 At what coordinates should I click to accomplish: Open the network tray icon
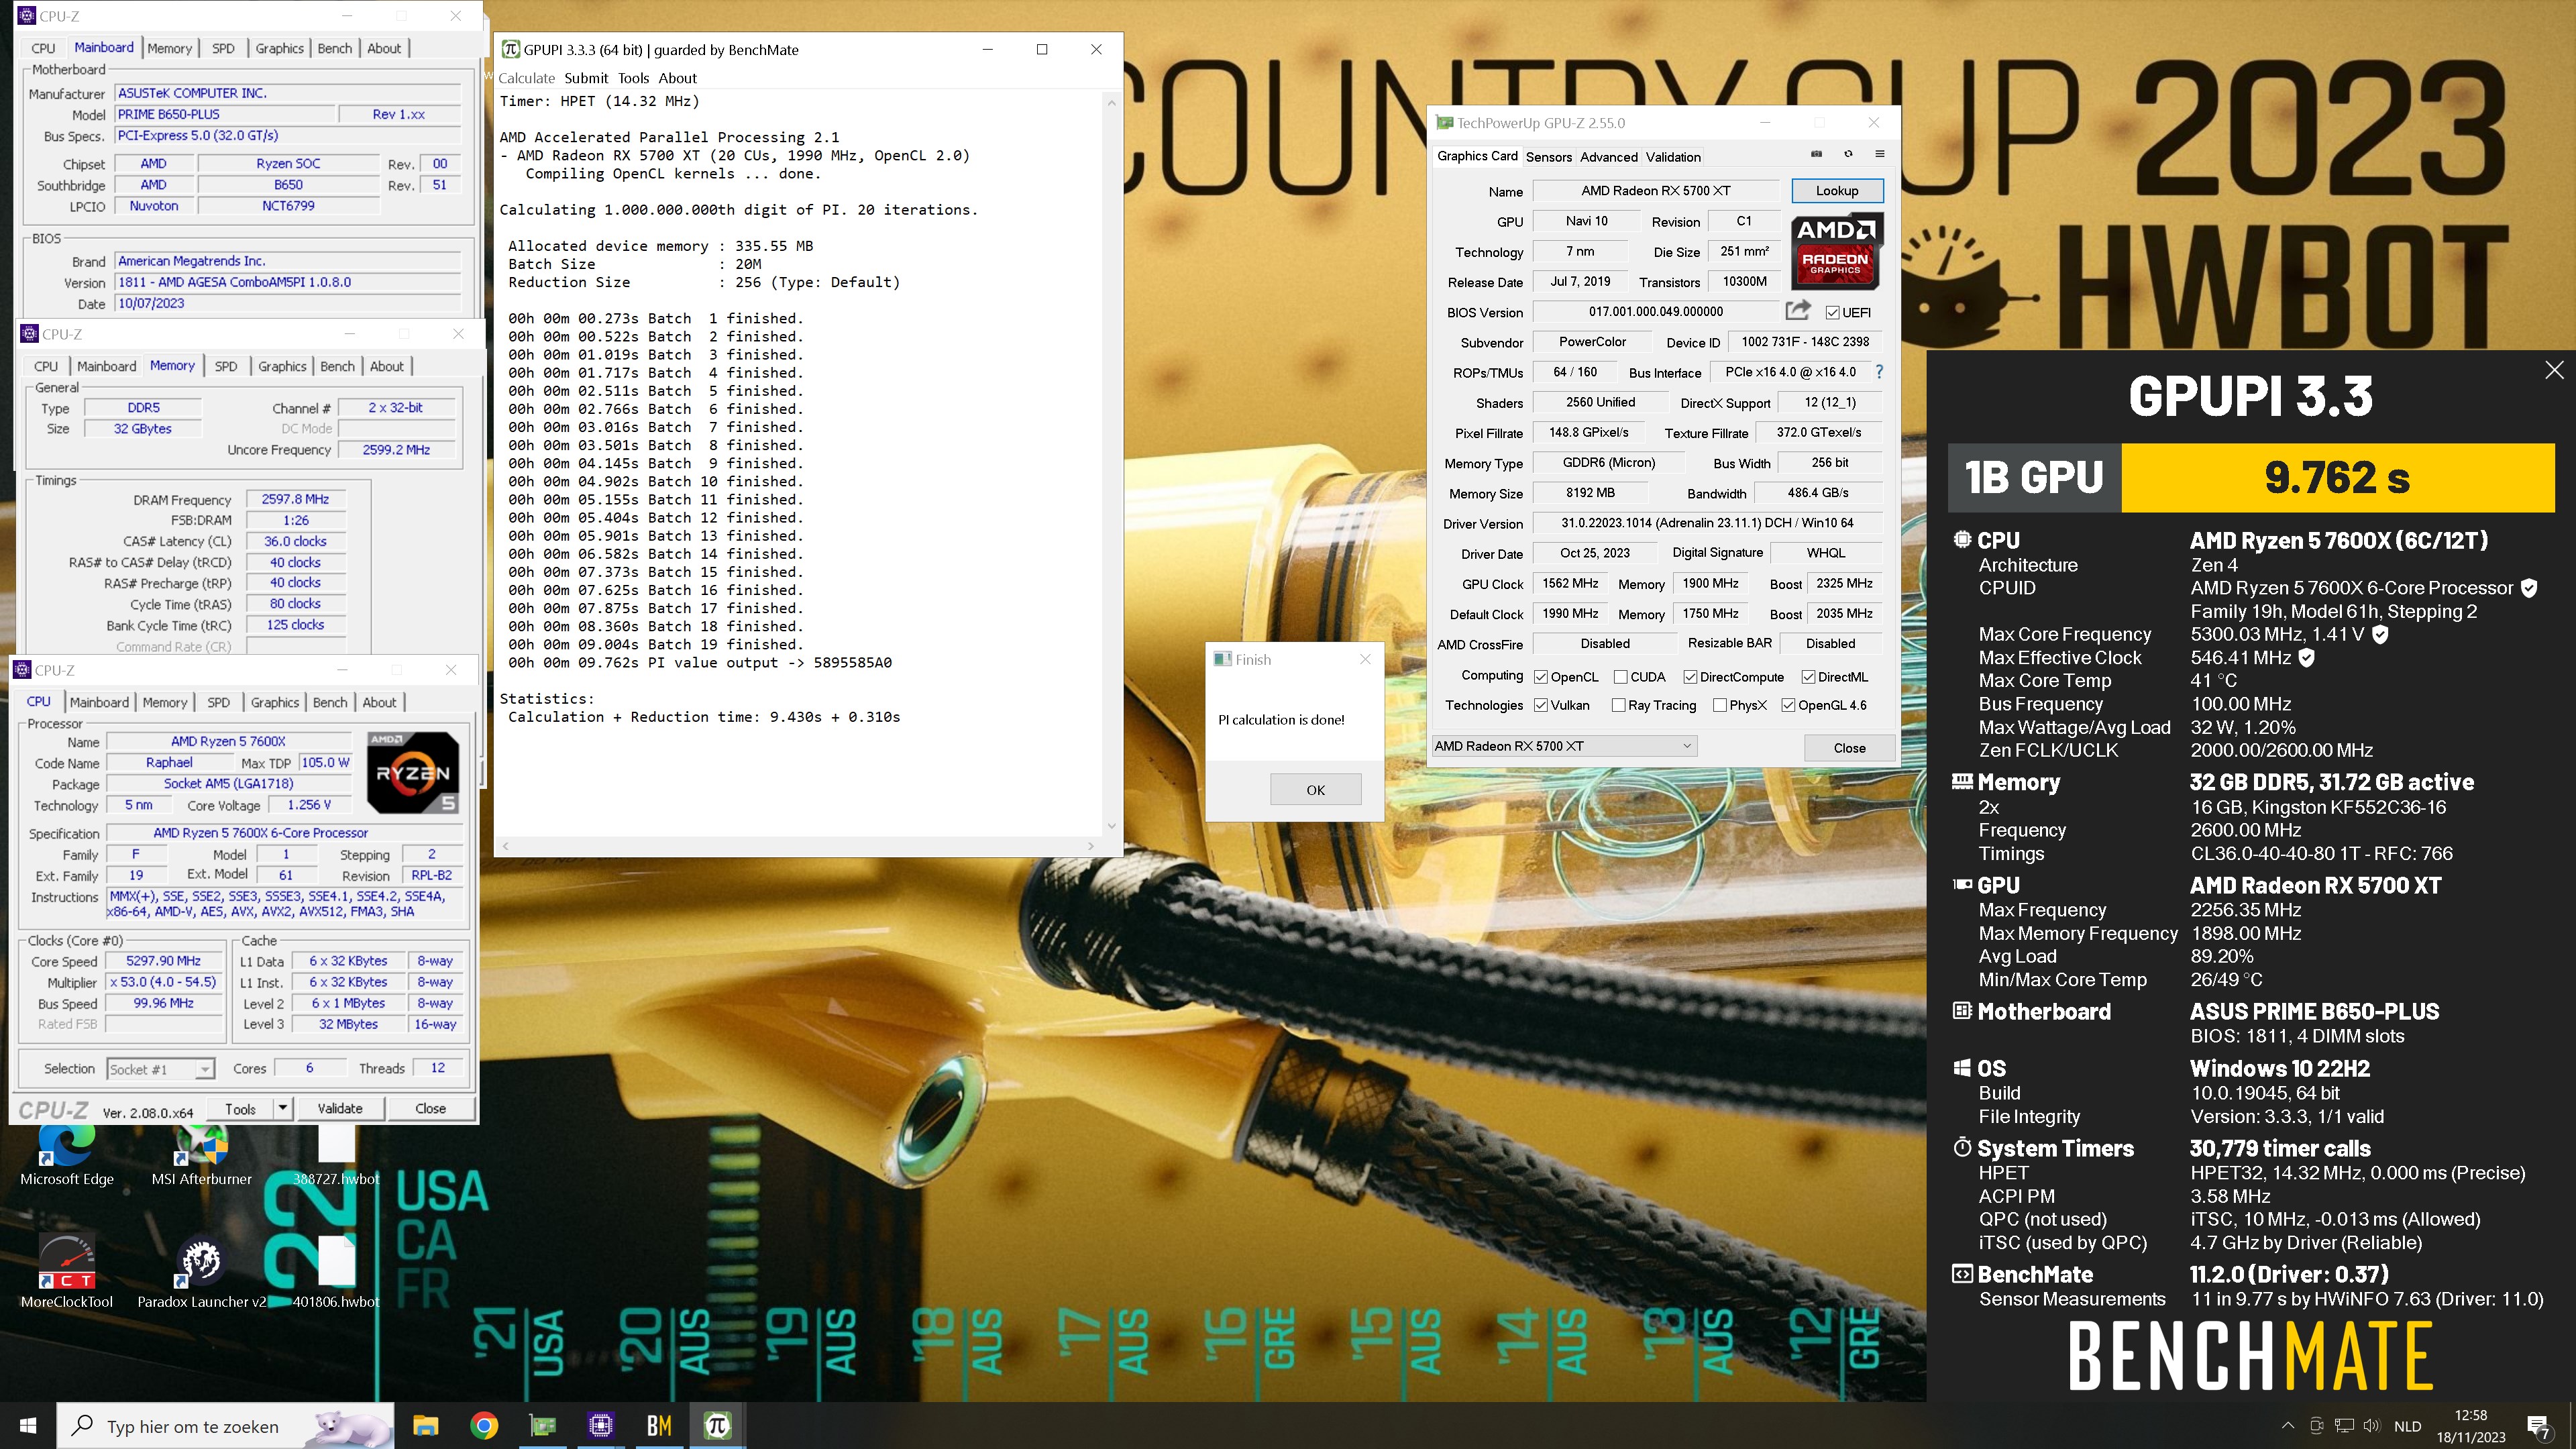[2344, 1426]
